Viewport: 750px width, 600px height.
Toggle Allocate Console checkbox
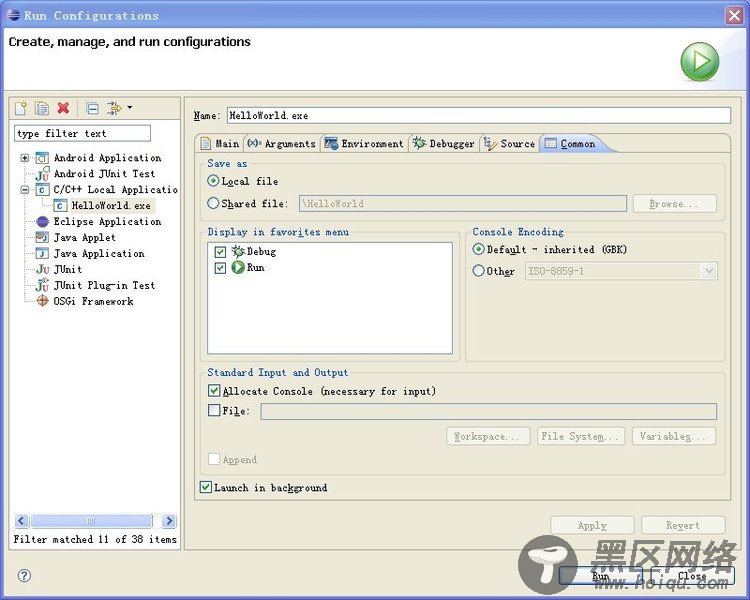pyautogui.click(x=214, y=391)
